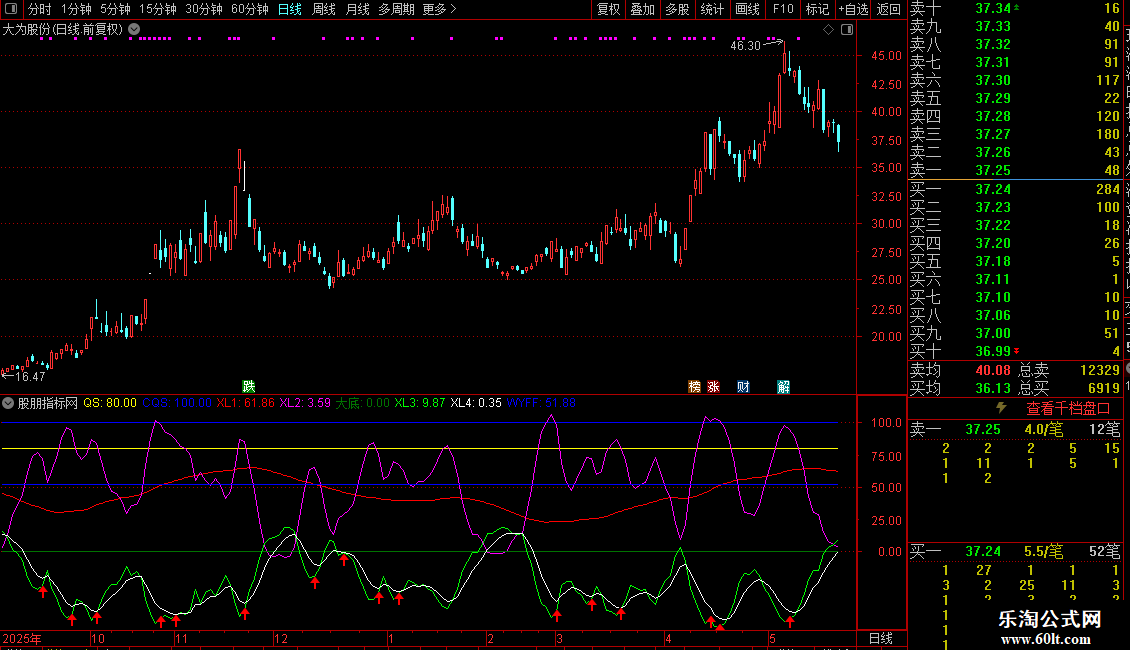Click the 买一 price 37.24 in order book
Screen dimensions: 1130x650
(x=993, y=190)
